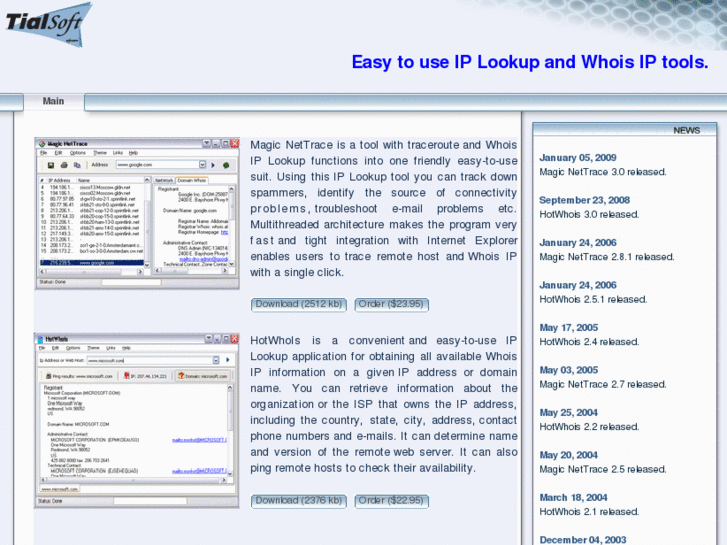Click "Magic NetTrace 2.8.1 released." news entry

point(607,257)
